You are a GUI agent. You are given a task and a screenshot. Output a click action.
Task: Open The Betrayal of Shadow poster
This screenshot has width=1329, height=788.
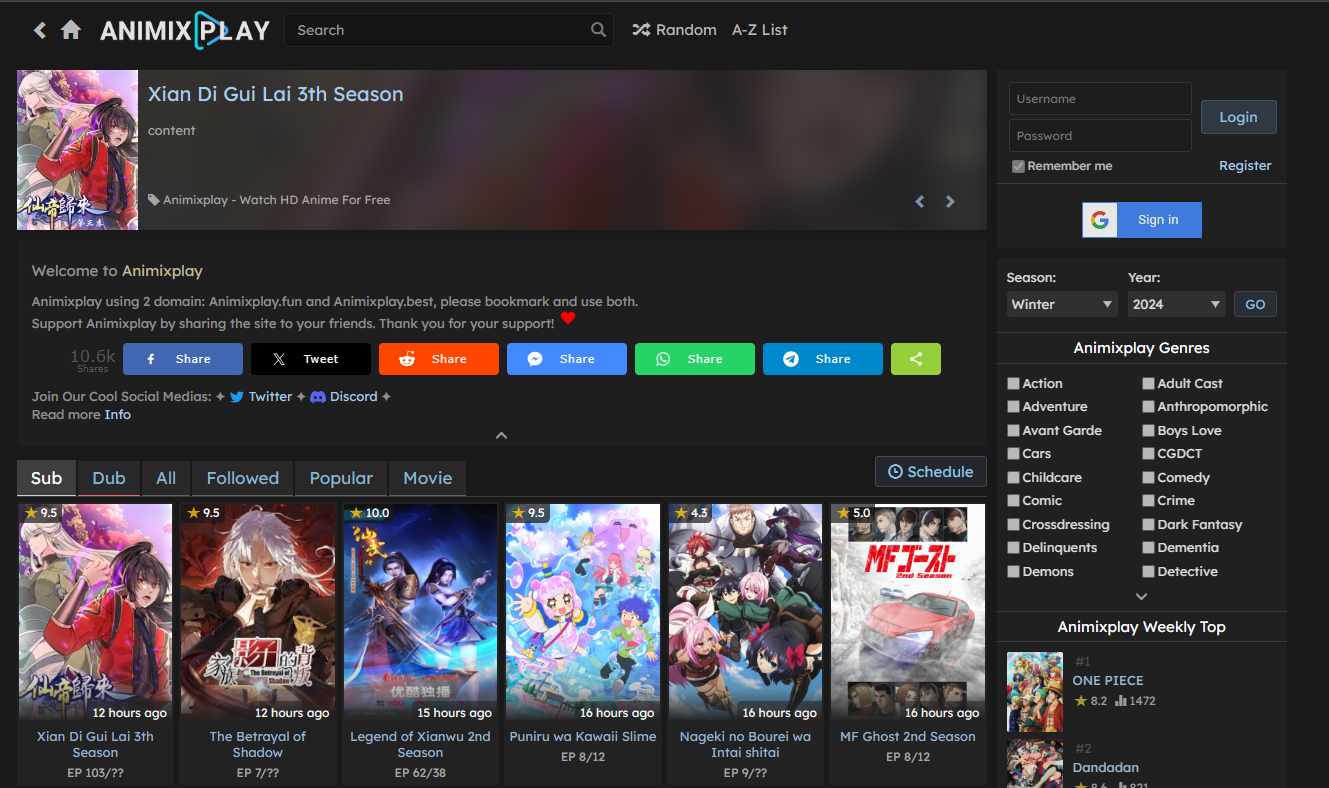tap(257, 613)
